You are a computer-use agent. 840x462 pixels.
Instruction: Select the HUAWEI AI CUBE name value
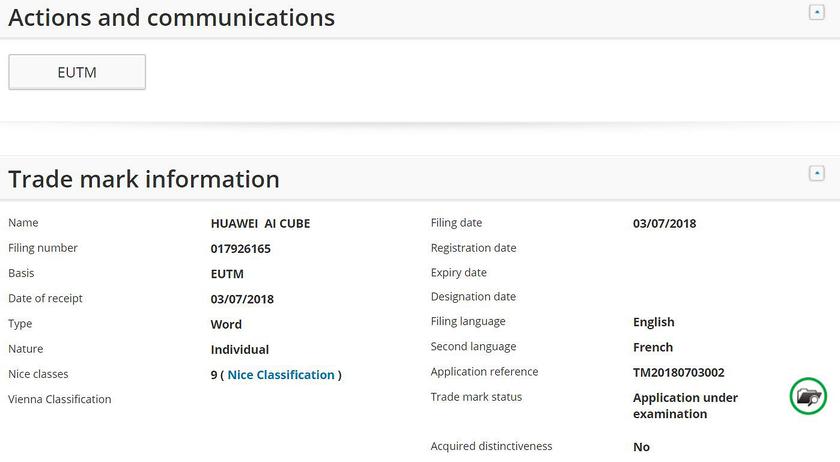tap(260, 224)
